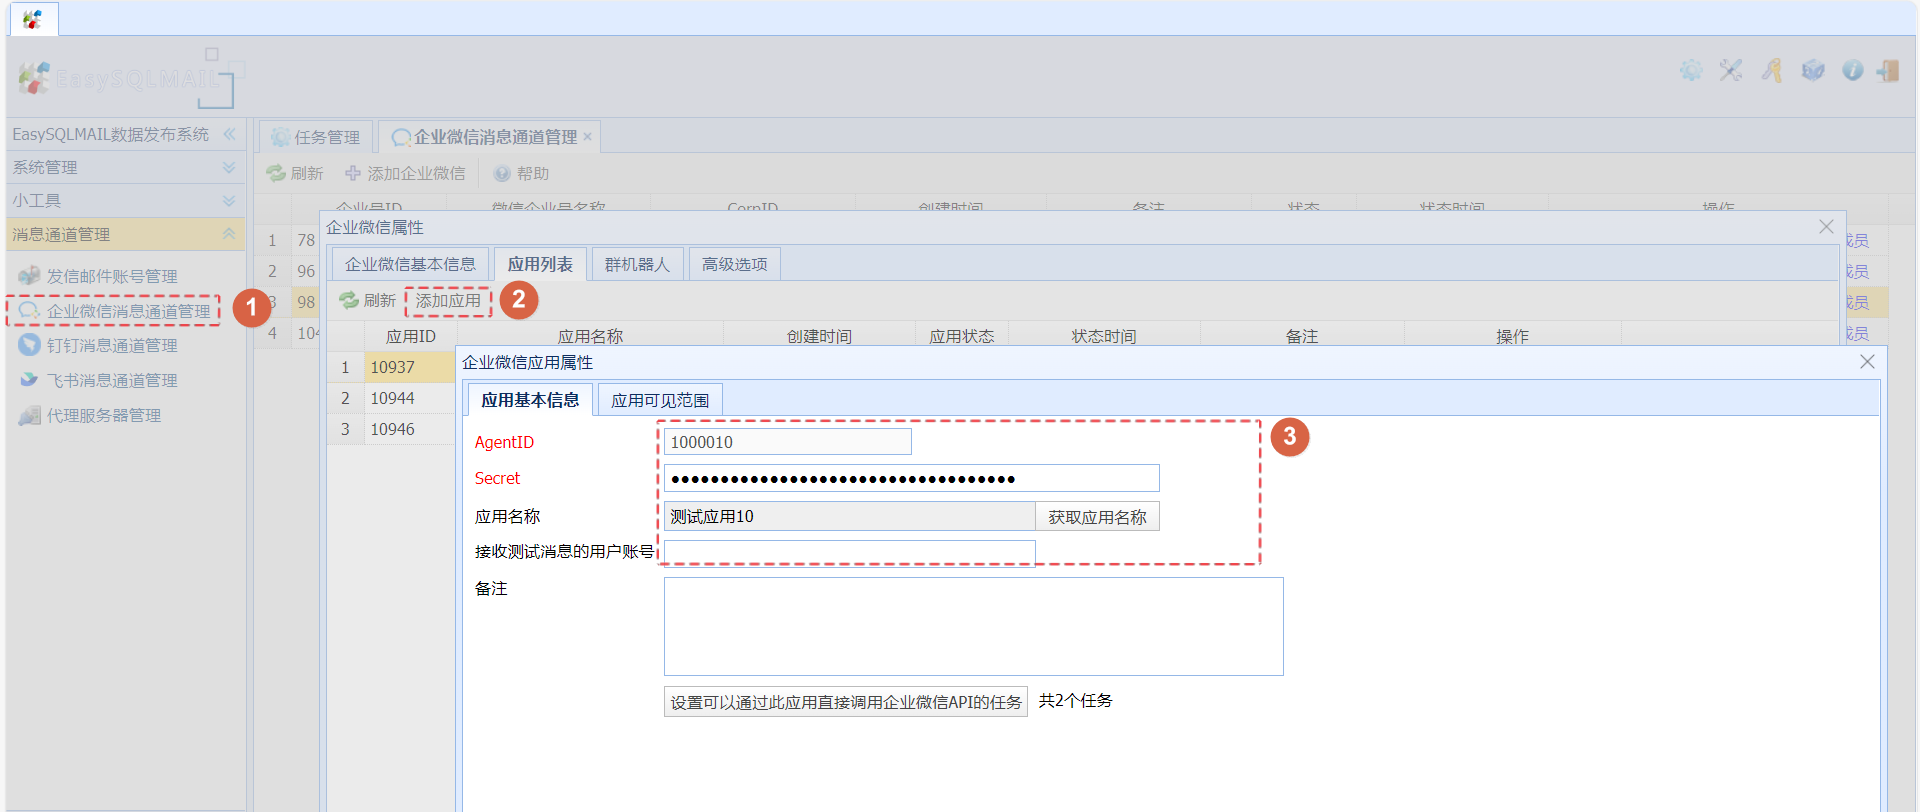Select the 应用基本信息 tab

pyautogui.click(x=530, y=400)
